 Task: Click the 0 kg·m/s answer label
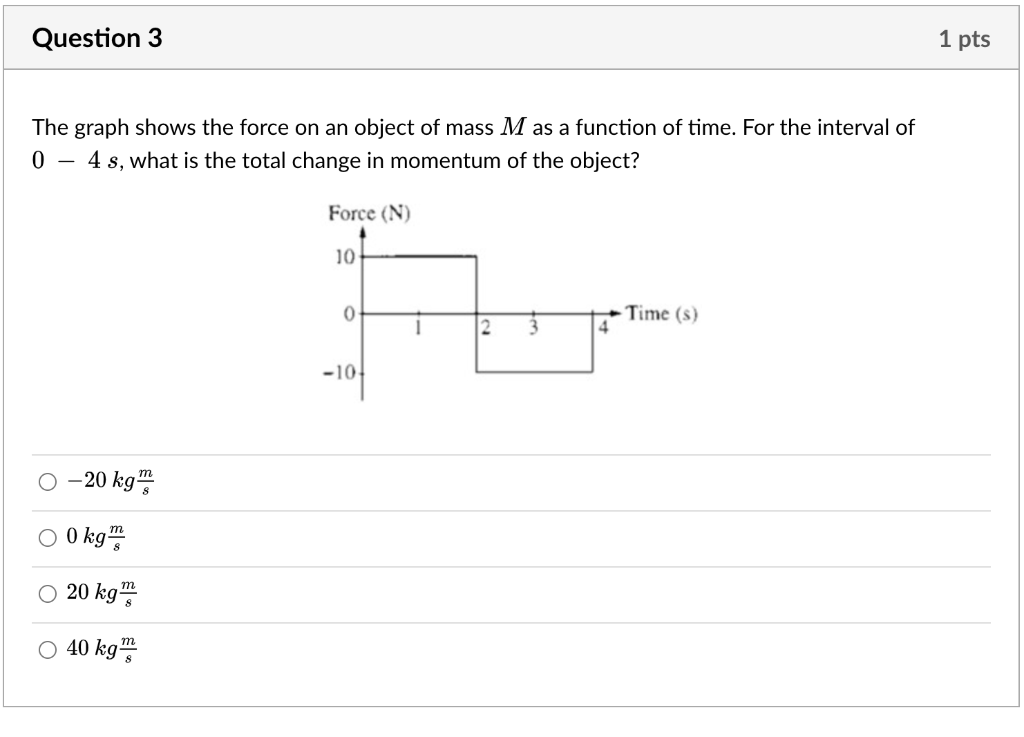tap(93, 537)
